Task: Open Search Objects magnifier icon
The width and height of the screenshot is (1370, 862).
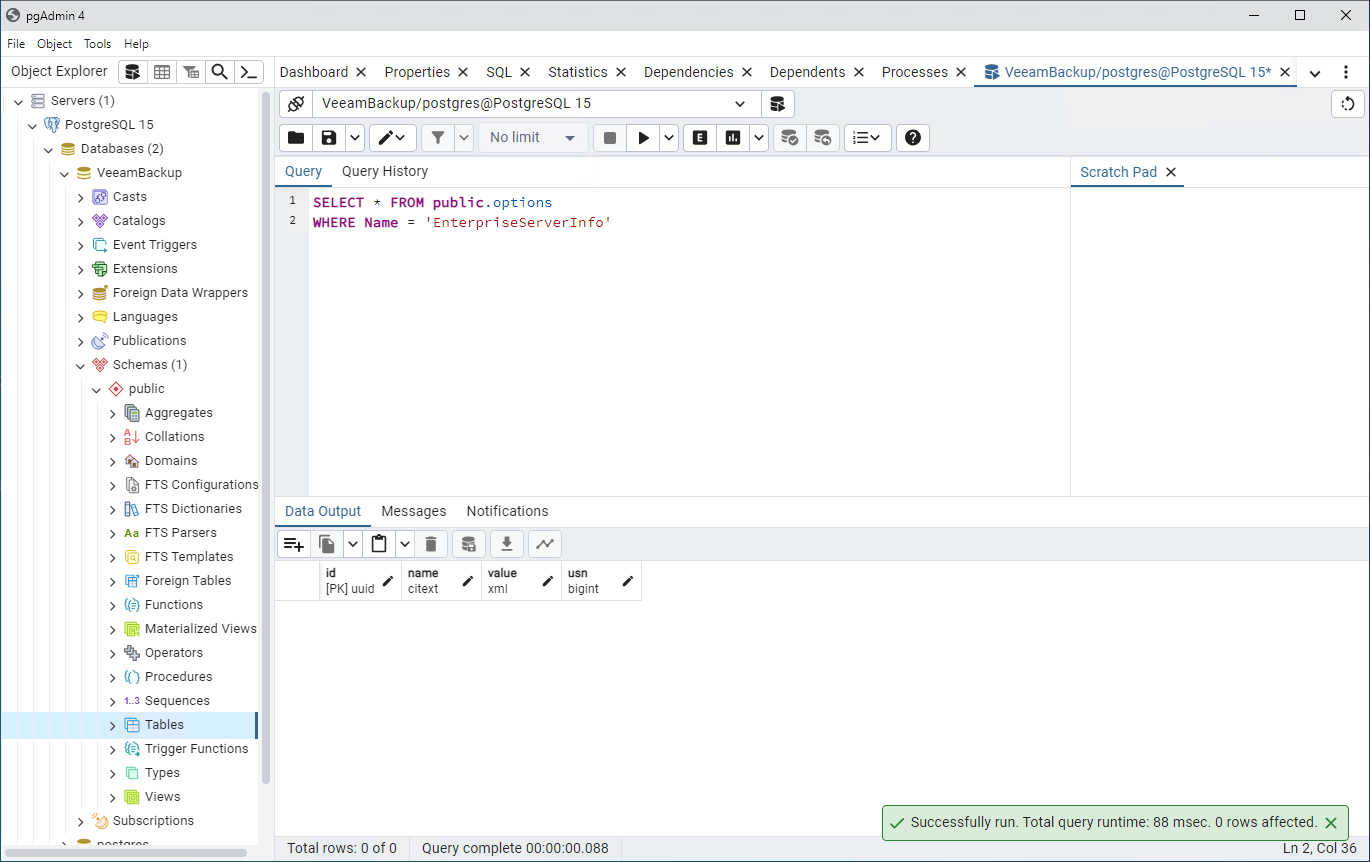Action: coord(219,72)
